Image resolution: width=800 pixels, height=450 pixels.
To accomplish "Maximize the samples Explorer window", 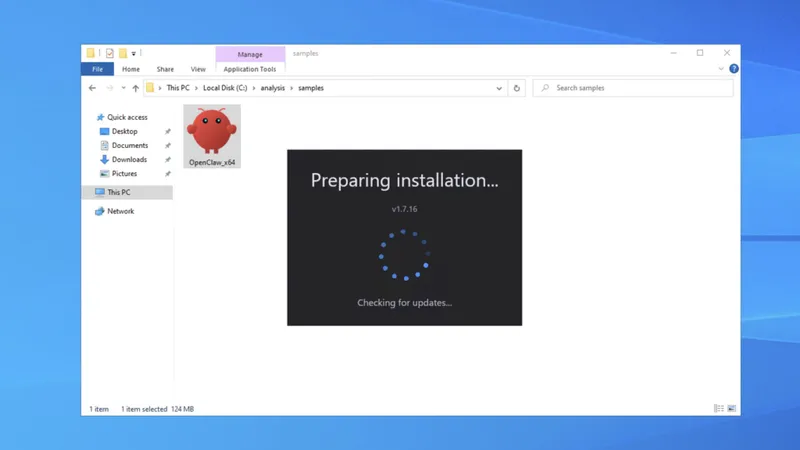I will click(x=700, y=53).
